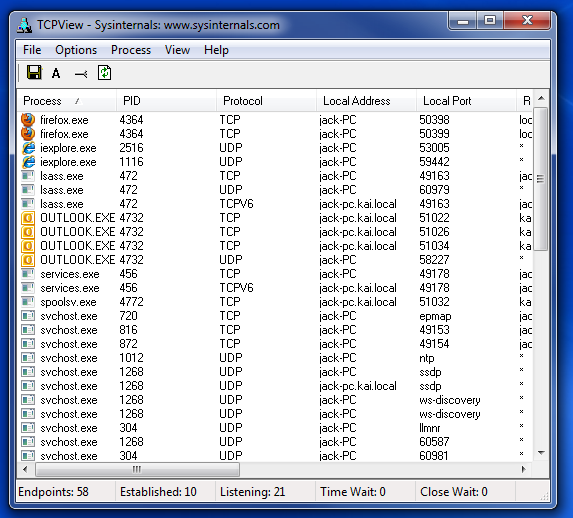Image resolution: width=573 pixels, height=518 pixels.
Task: Select svchost.exe with PID 872
Action: (x=69, y=344)
